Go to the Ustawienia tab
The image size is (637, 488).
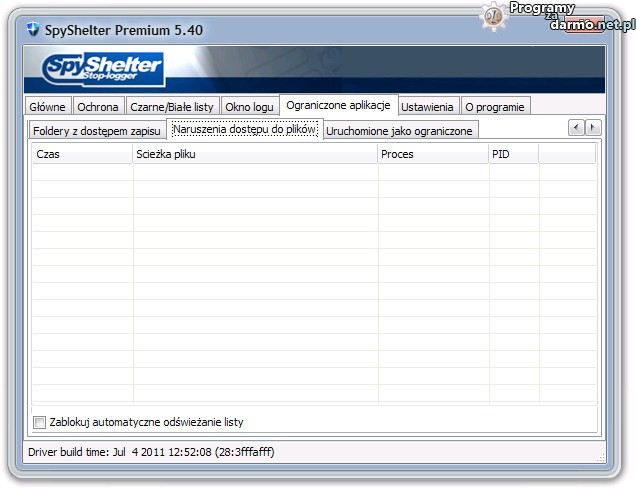pos(428,107)
